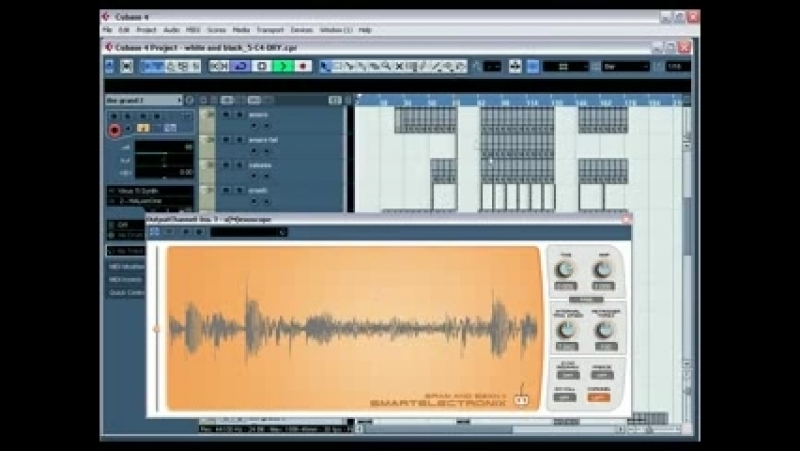Mute the snare fat track
Screen dimensions: 800x451
(x=226, y=140)
